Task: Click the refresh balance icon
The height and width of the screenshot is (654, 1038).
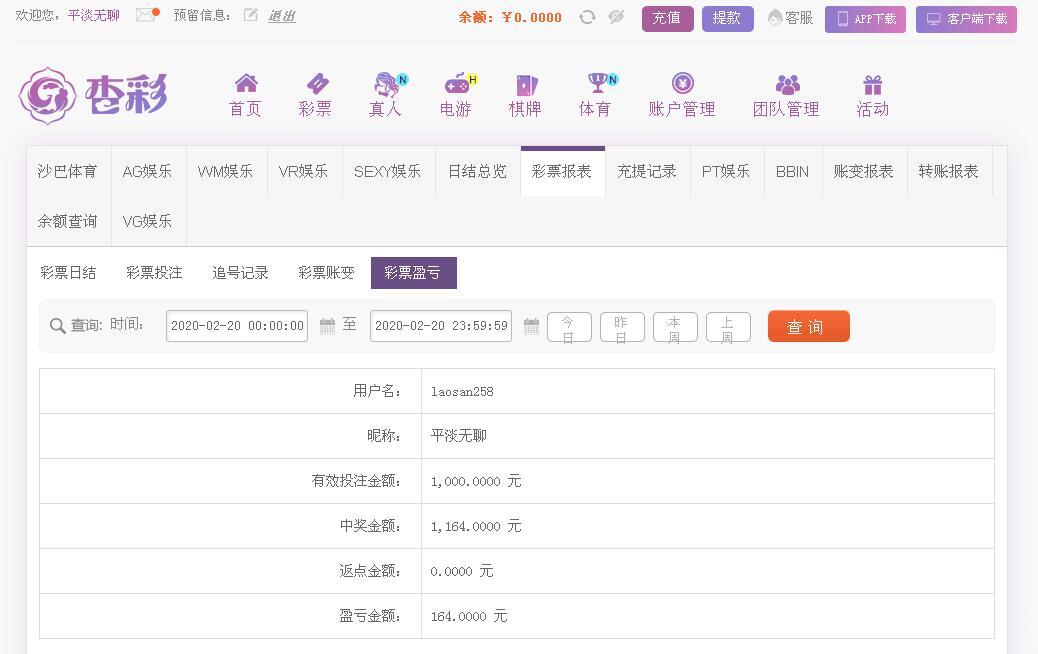Action: click(x=587, y=17)
